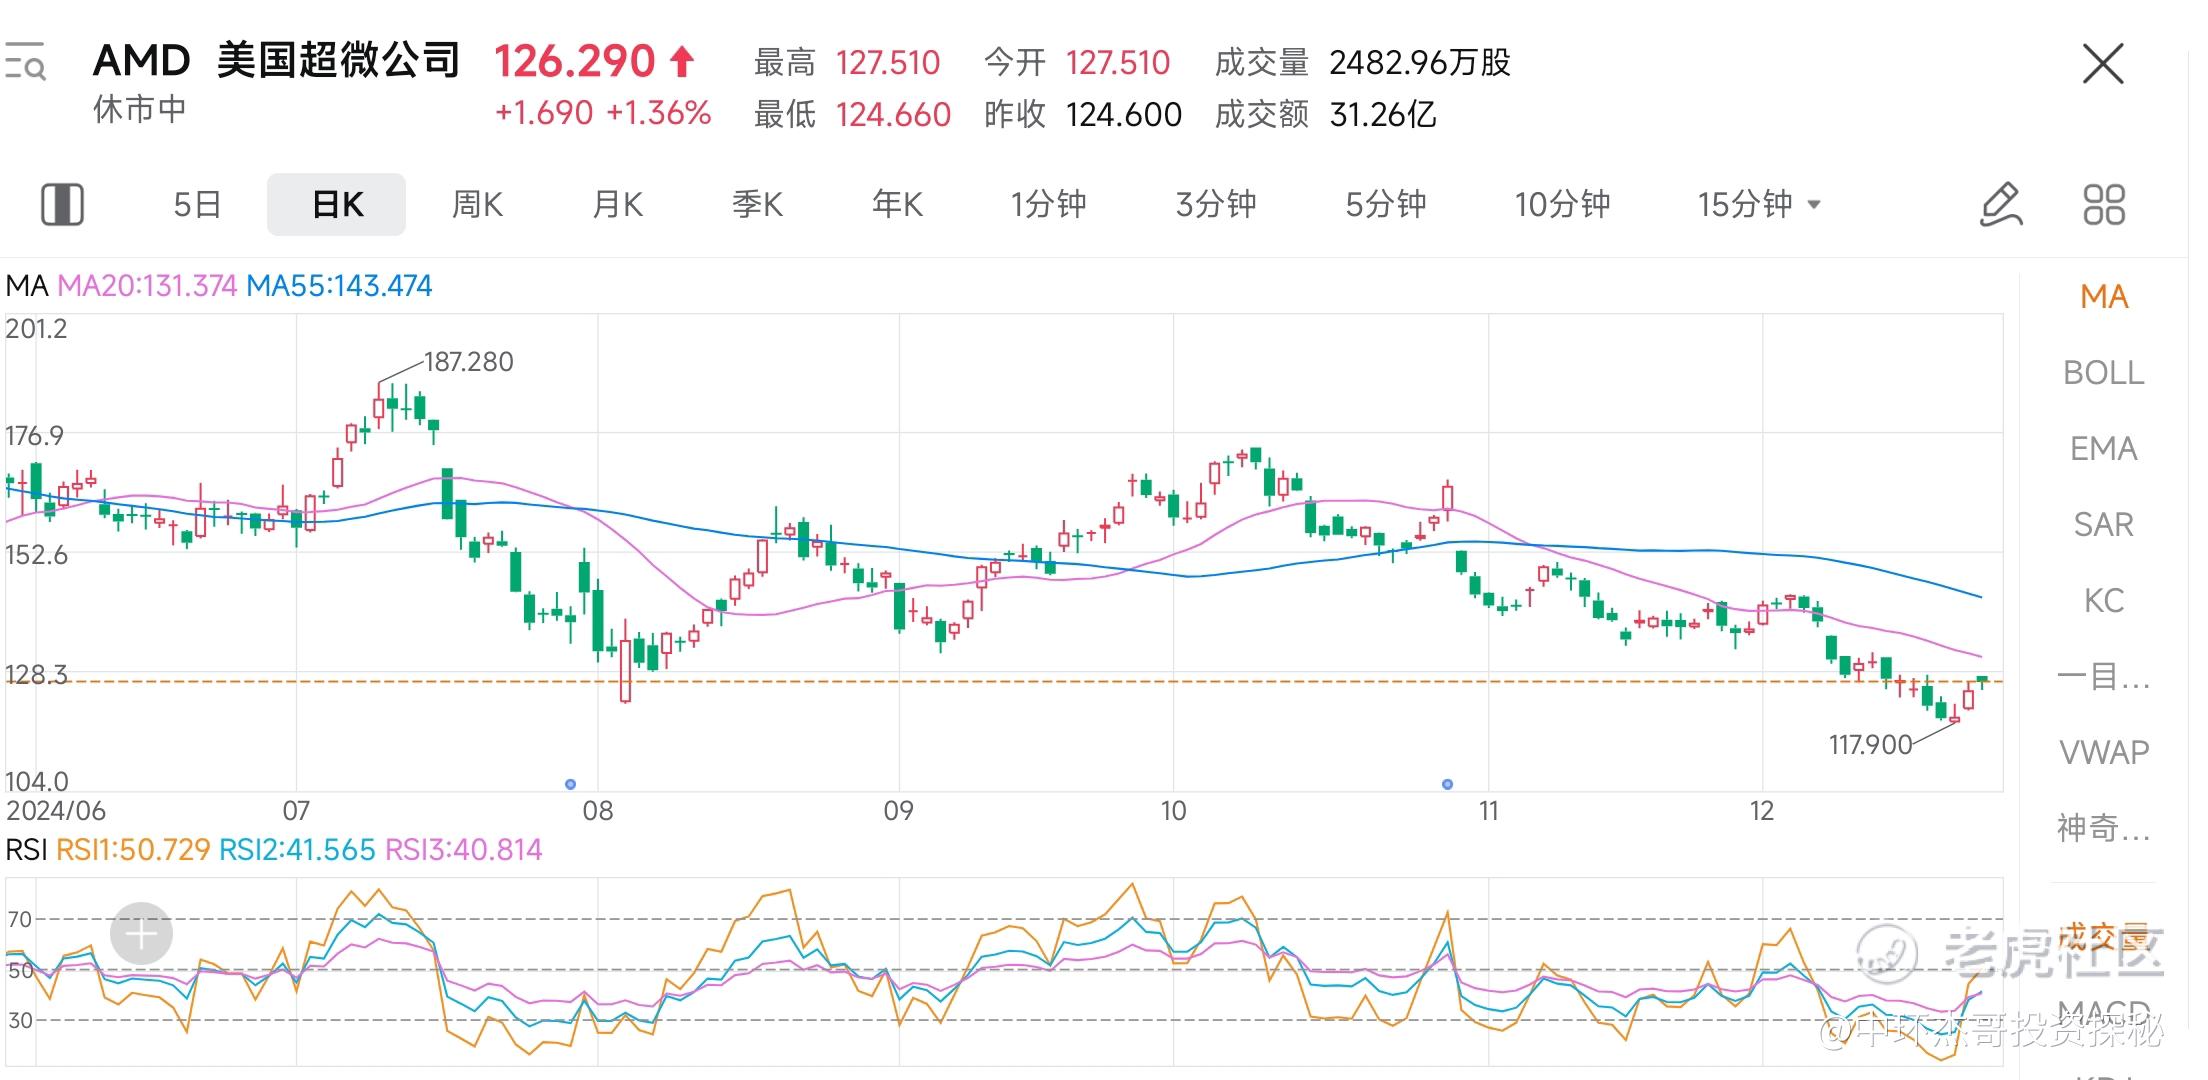Click the current price 126.290
Screen dimensions: 2208x1080
(x=575, y=62)
